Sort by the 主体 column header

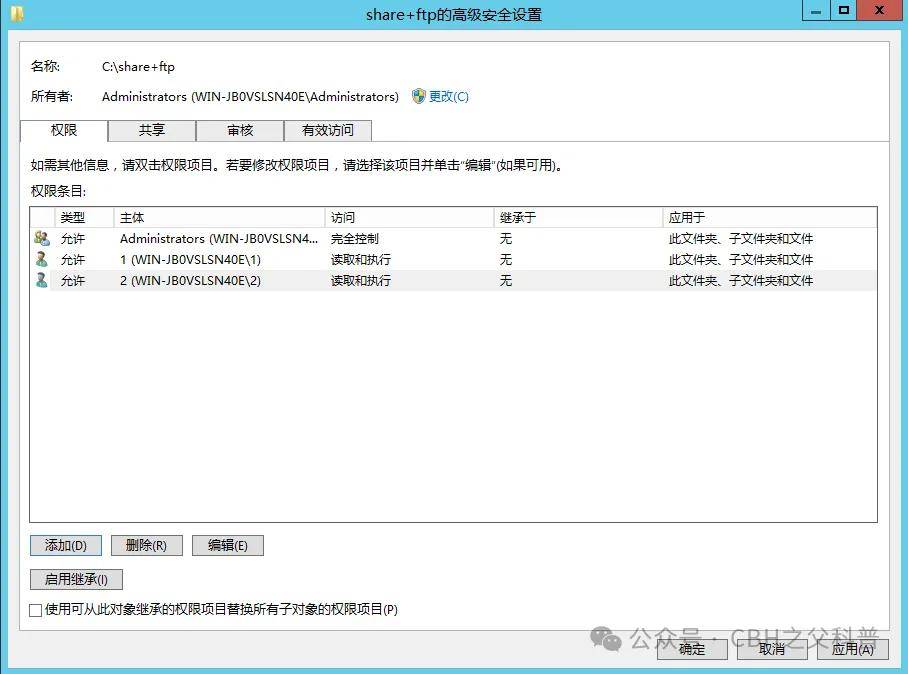coord(219,217)
